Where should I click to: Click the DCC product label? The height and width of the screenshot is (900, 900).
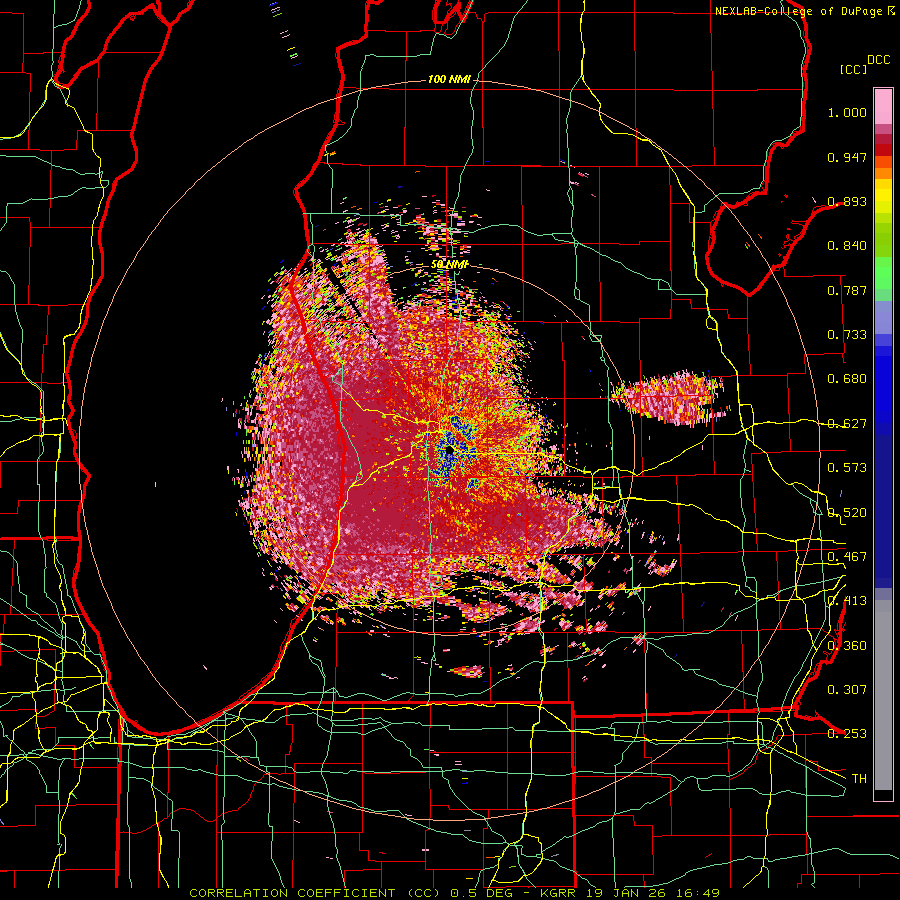(879, 60)
